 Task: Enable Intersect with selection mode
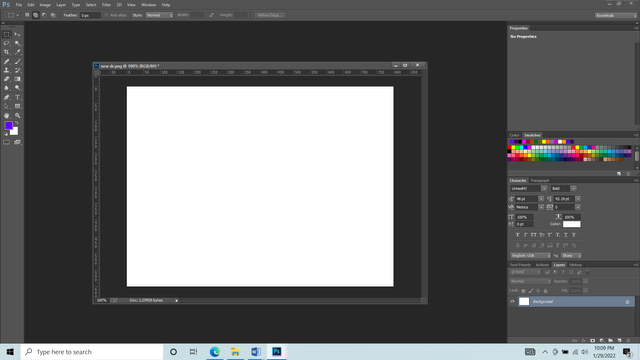(53, 15)
